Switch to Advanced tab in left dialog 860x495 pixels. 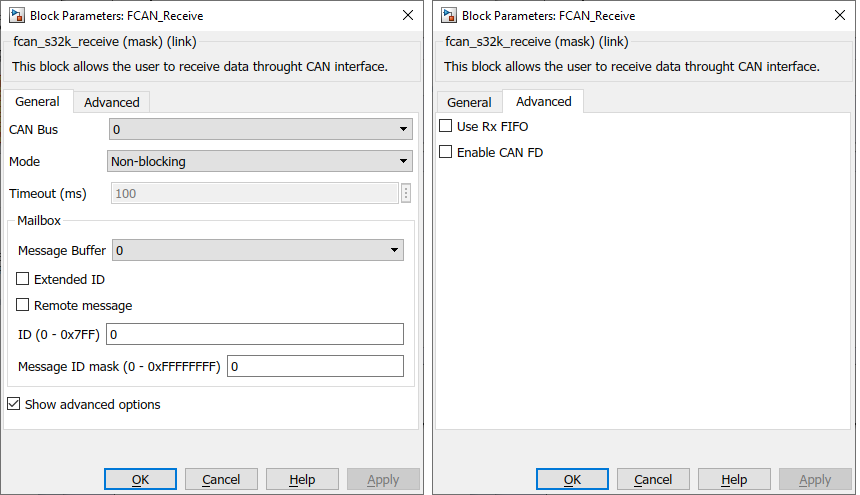pyautogui.click(x=112, y=102)
